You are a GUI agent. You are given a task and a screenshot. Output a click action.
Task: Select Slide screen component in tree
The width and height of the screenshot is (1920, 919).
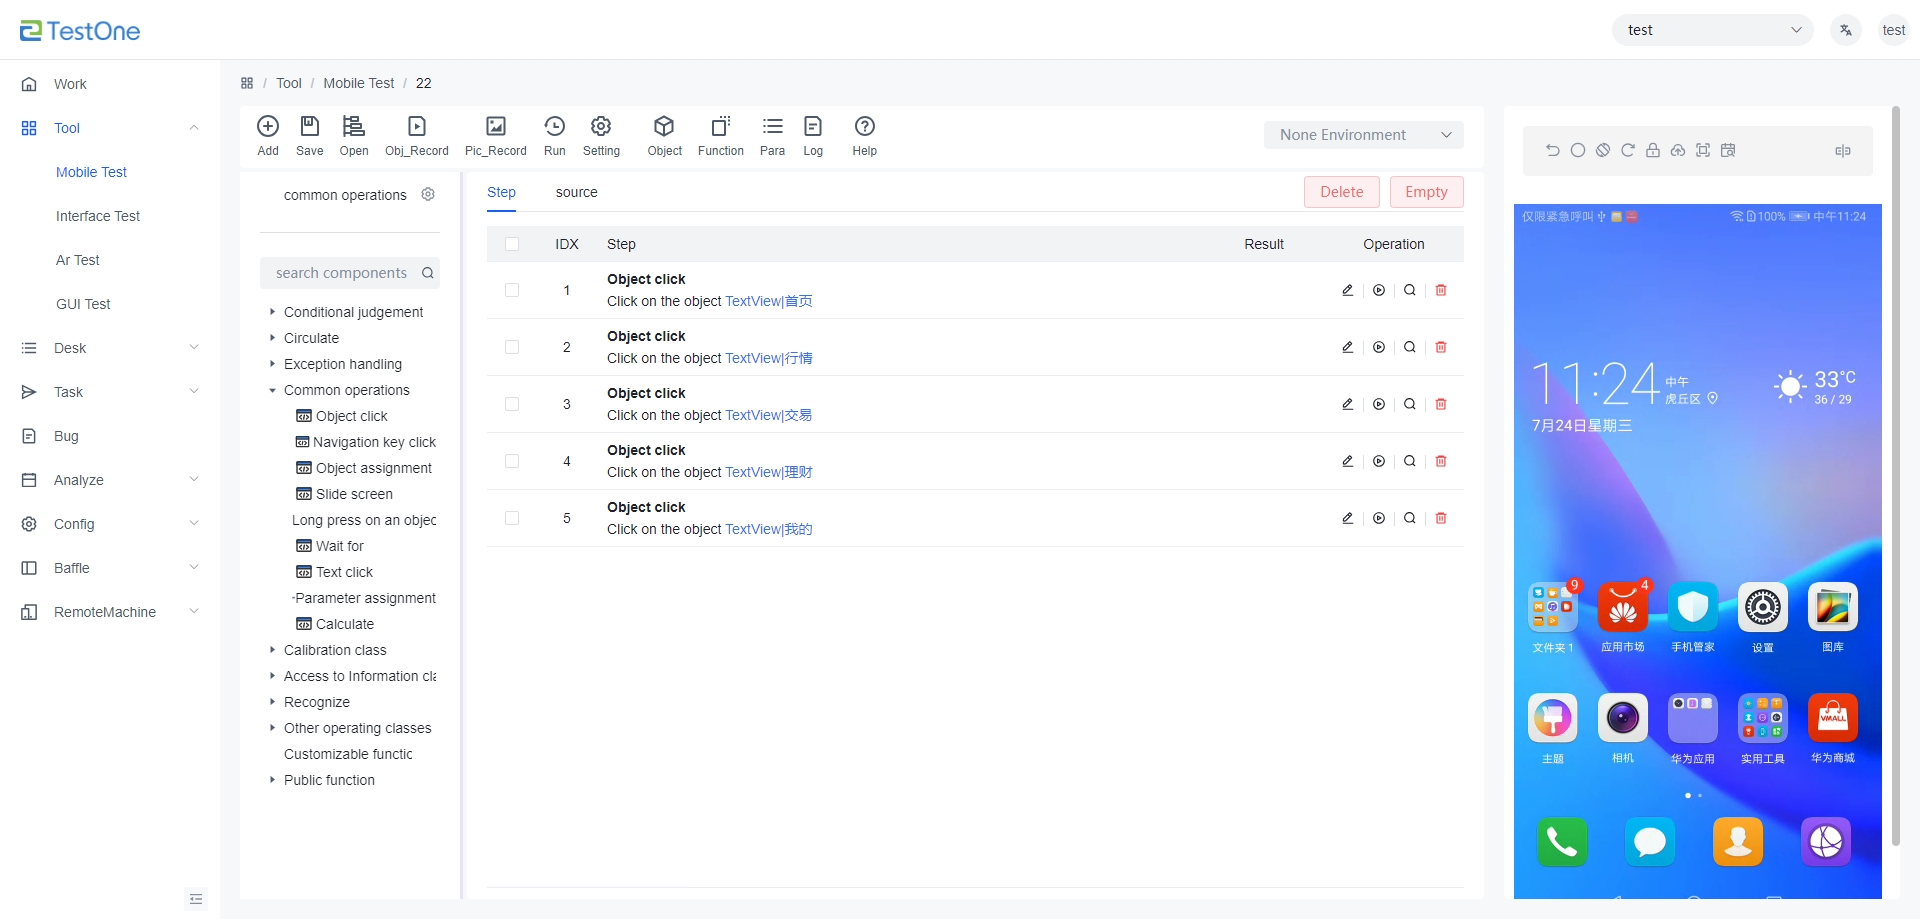click(x=354, y=494)
